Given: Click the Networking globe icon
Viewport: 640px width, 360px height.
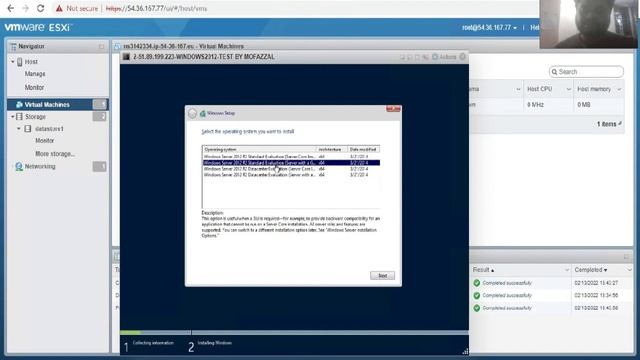Looking at the screenshot, I should (19, 167).
